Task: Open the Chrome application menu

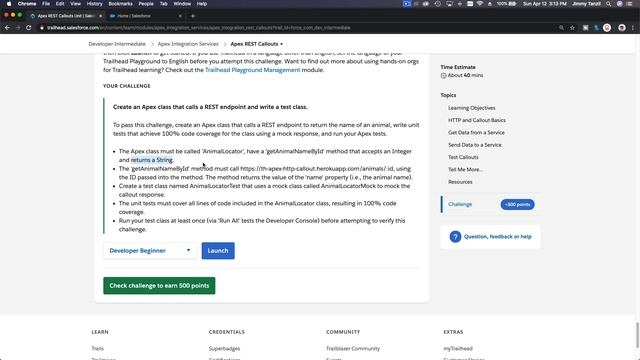Action: pyautogui.click(x=27, y=4)
